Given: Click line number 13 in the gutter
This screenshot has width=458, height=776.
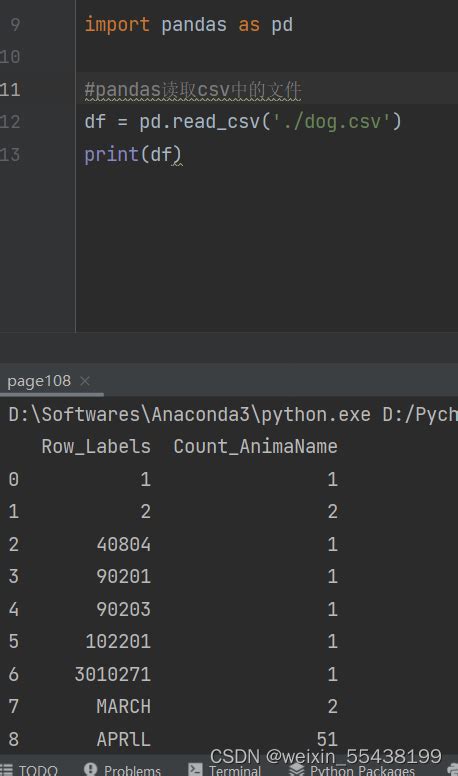Looking at the screenshot, I should [x=10, y=154].
